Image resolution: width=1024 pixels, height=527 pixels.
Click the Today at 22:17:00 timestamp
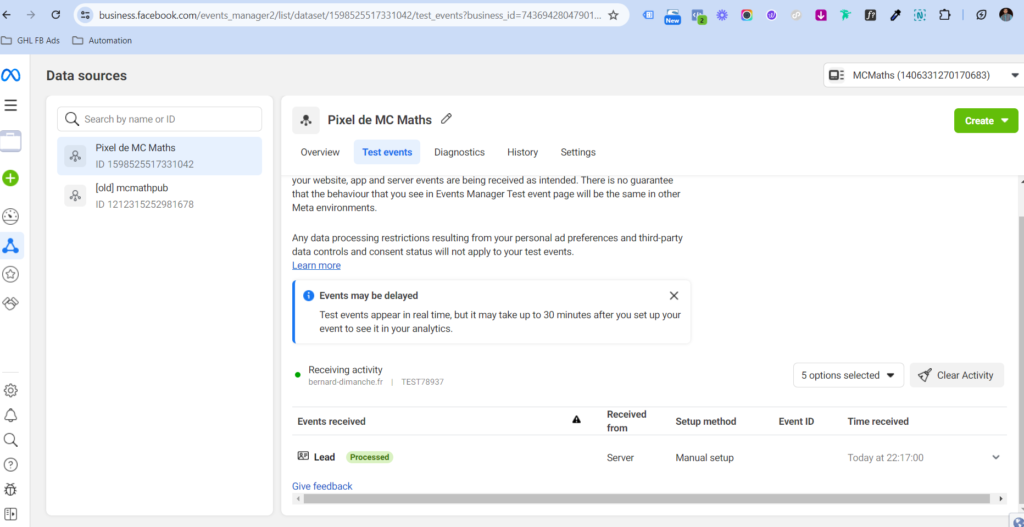[x=886, y=458]
